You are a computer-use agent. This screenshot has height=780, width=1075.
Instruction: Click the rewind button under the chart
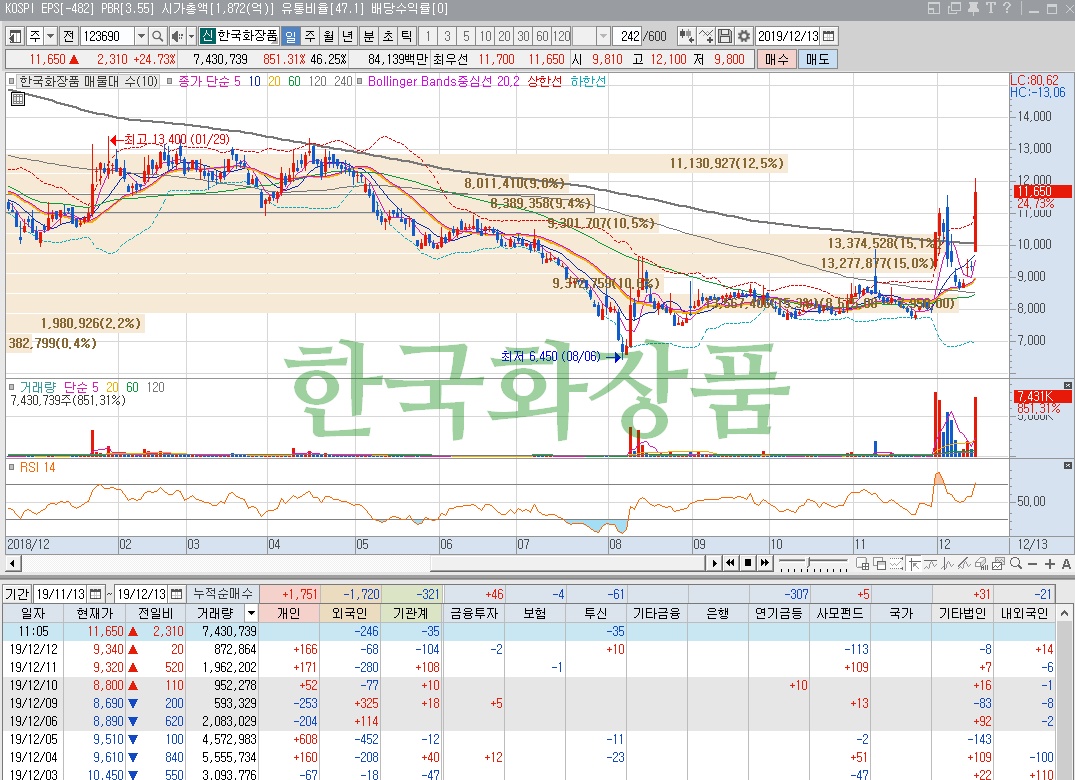pos(731,563)
